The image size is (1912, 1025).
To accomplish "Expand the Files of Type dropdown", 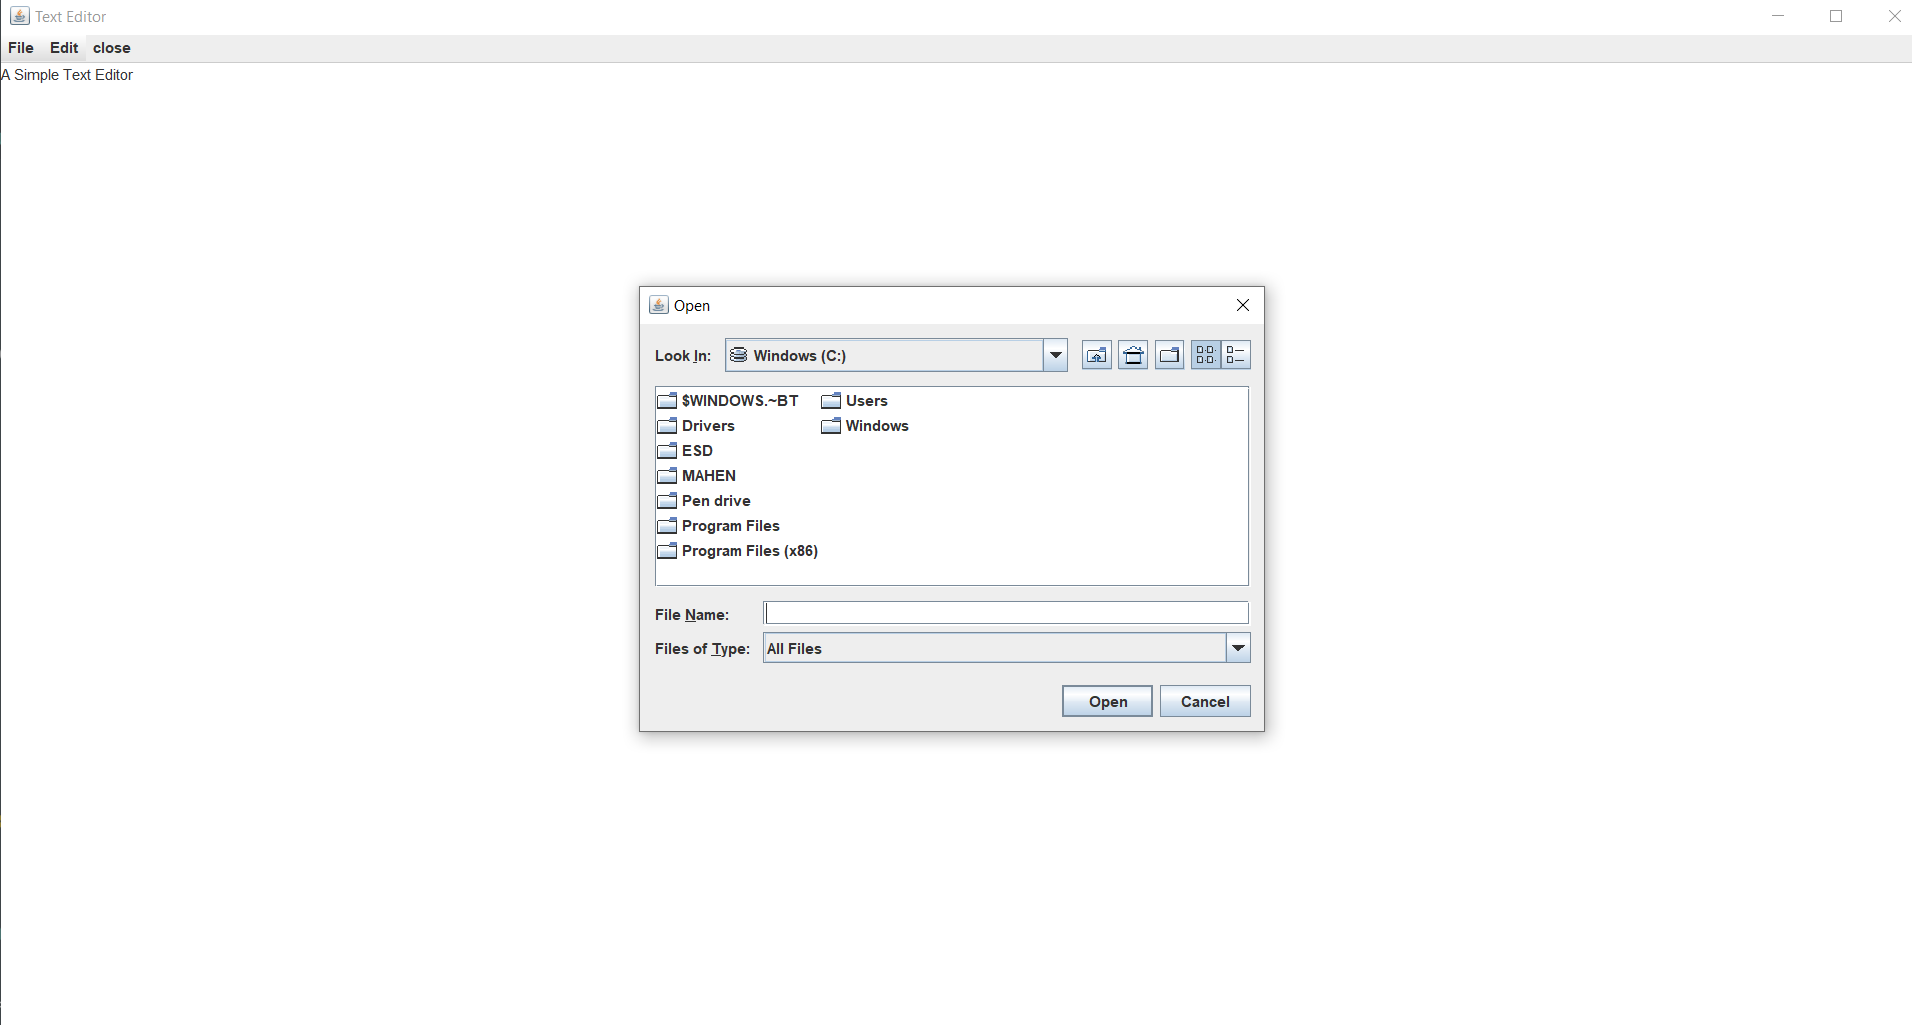I will tap(1237, 647).
